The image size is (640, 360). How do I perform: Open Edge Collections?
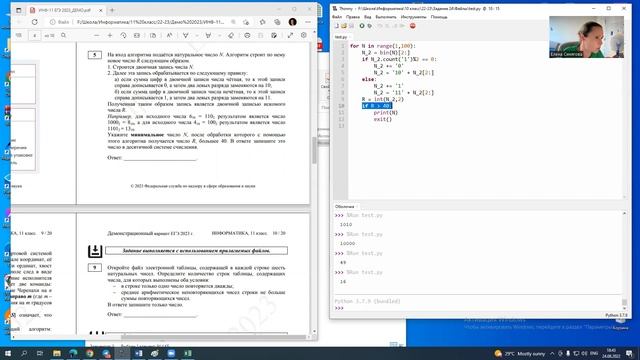[277, 22]
